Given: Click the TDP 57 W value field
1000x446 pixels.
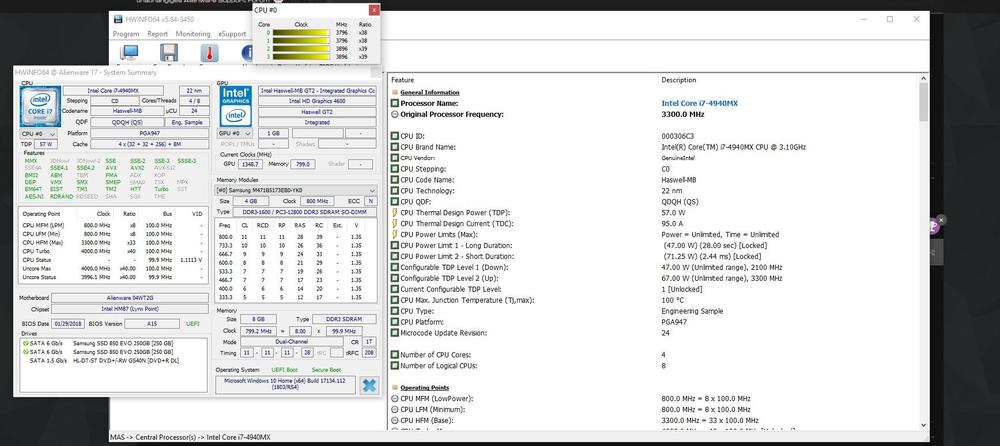Looking at the screenshot, I should click(44, 145).
